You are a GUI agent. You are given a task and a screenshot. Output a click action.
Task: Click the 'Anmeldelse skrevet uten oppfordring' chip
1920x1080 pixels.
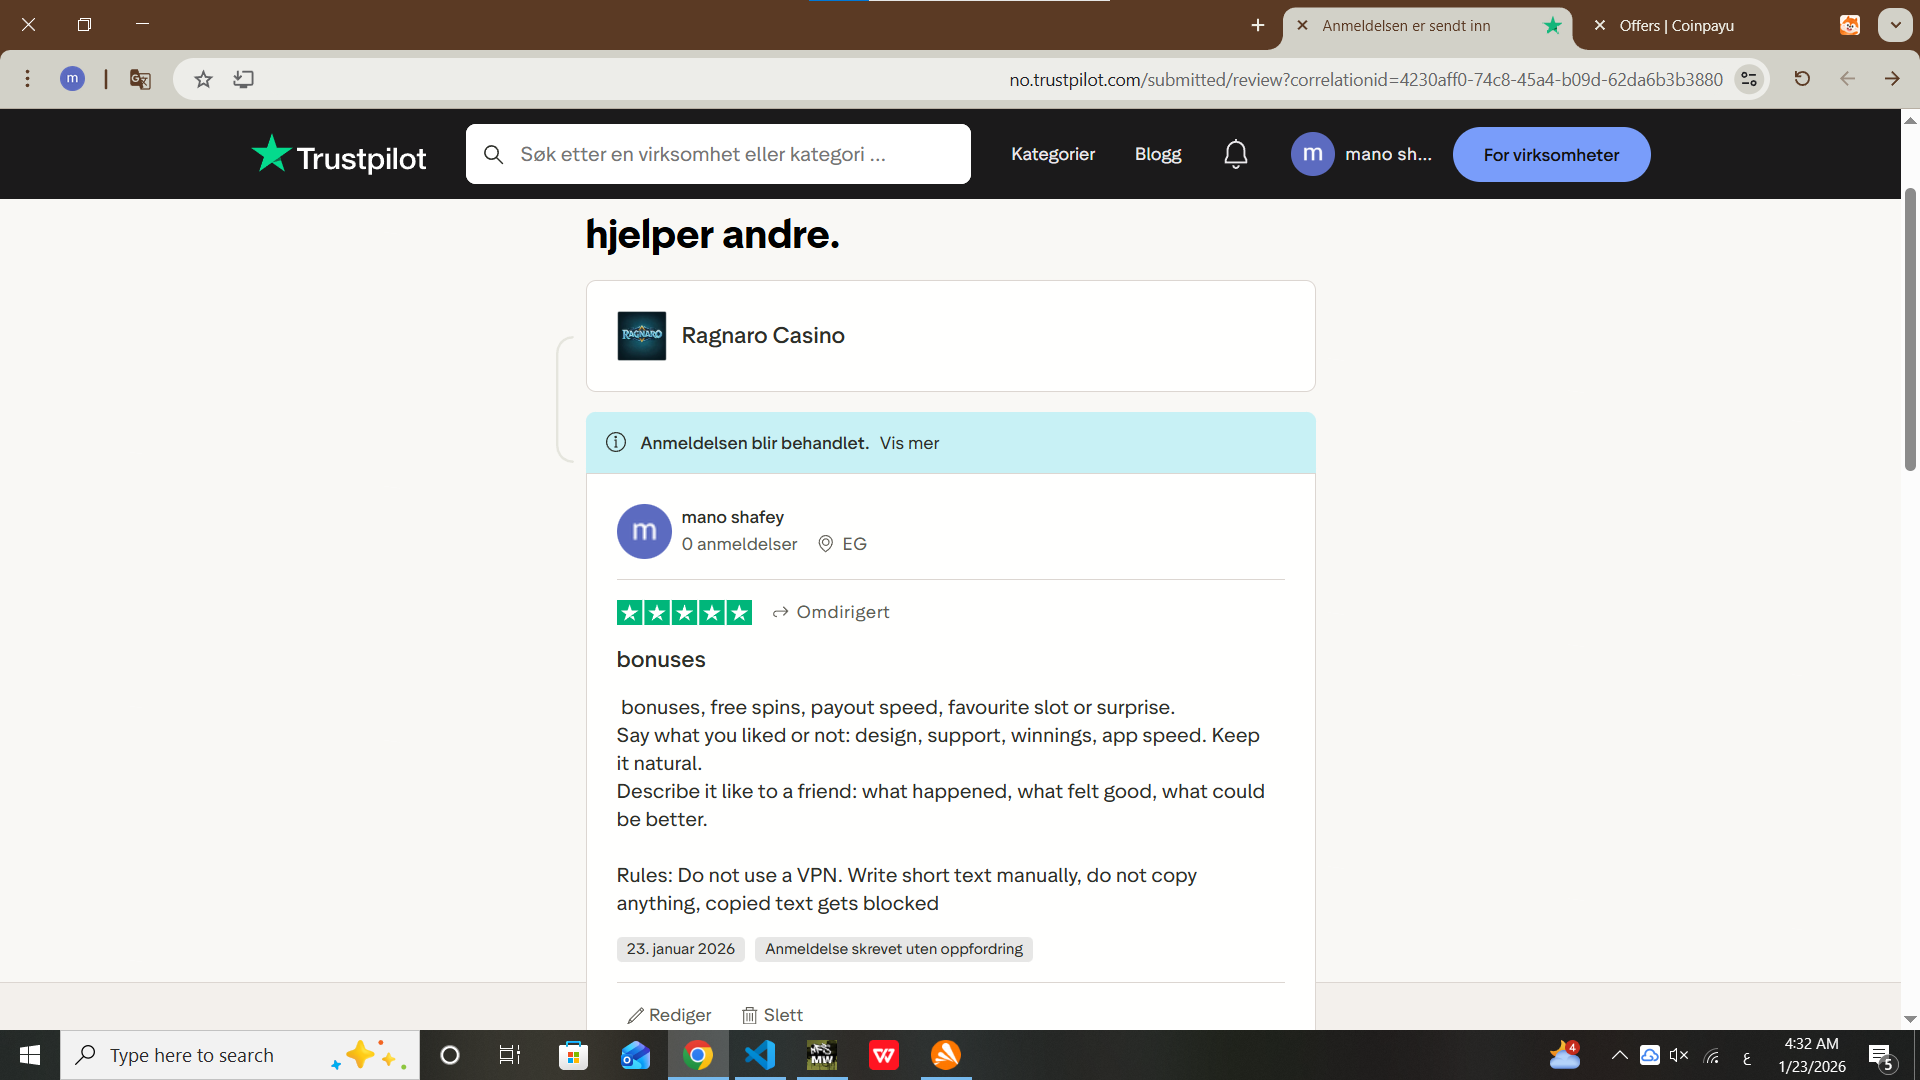[x=894, y=949]
